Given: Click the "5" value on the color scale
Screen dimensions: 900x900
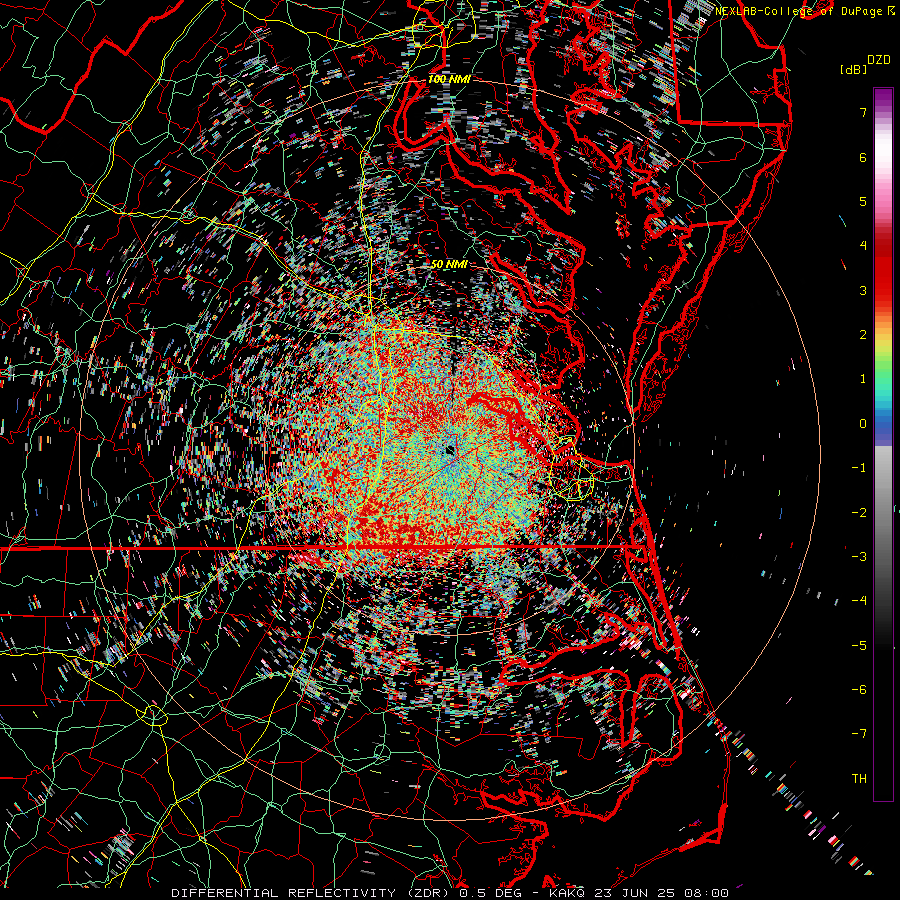Looking at the screenshot, I should pyautogui.click(x=863, y=201).
